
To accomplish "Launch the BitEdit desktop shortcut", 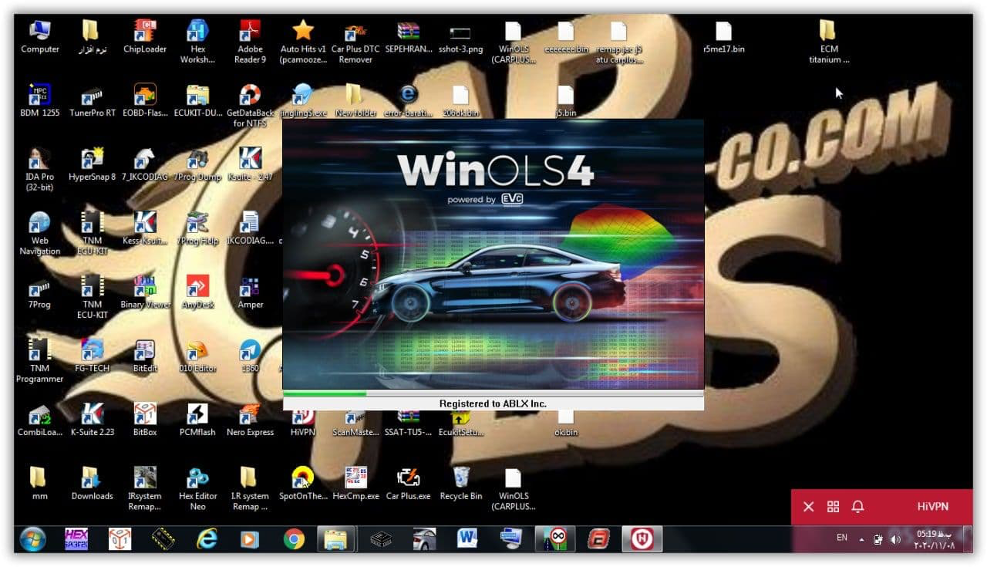I will (145, 356).
